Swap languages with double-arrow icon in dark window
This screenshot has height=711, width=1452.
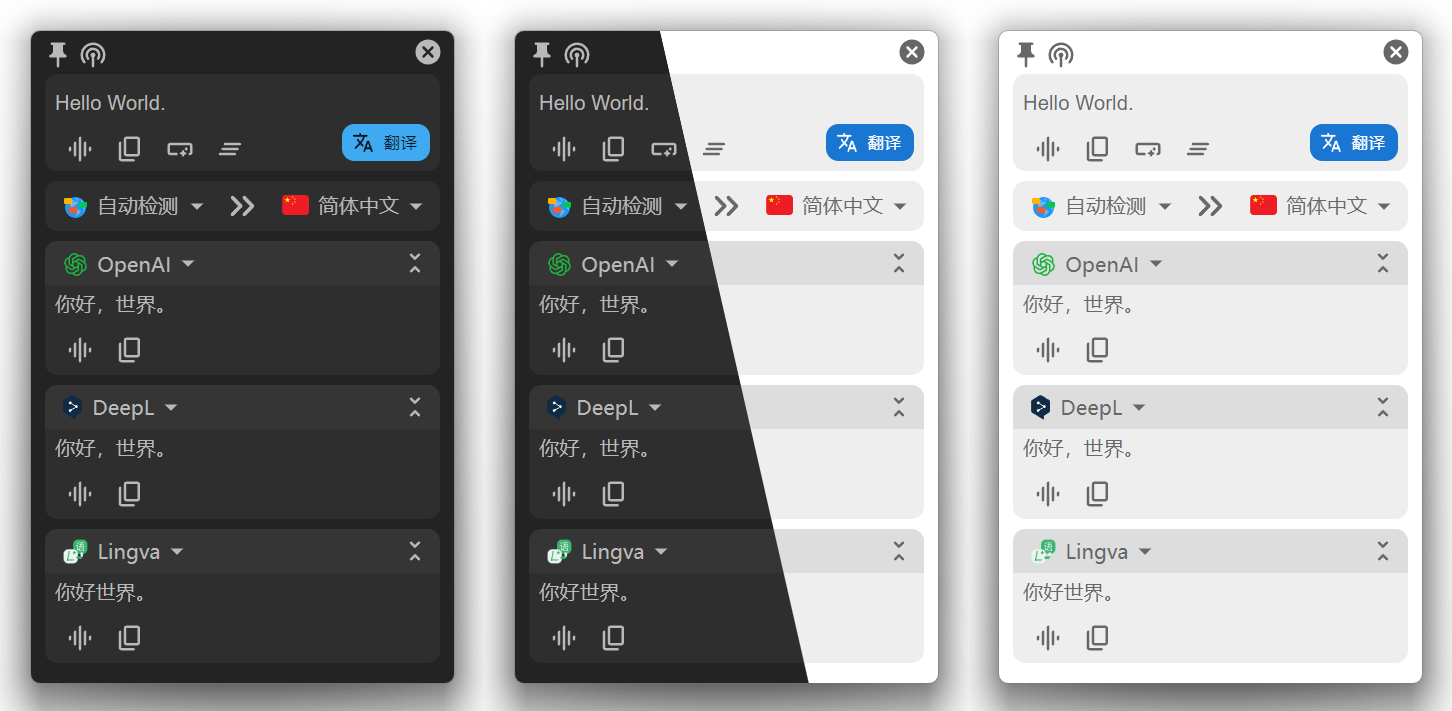point(242,206)
